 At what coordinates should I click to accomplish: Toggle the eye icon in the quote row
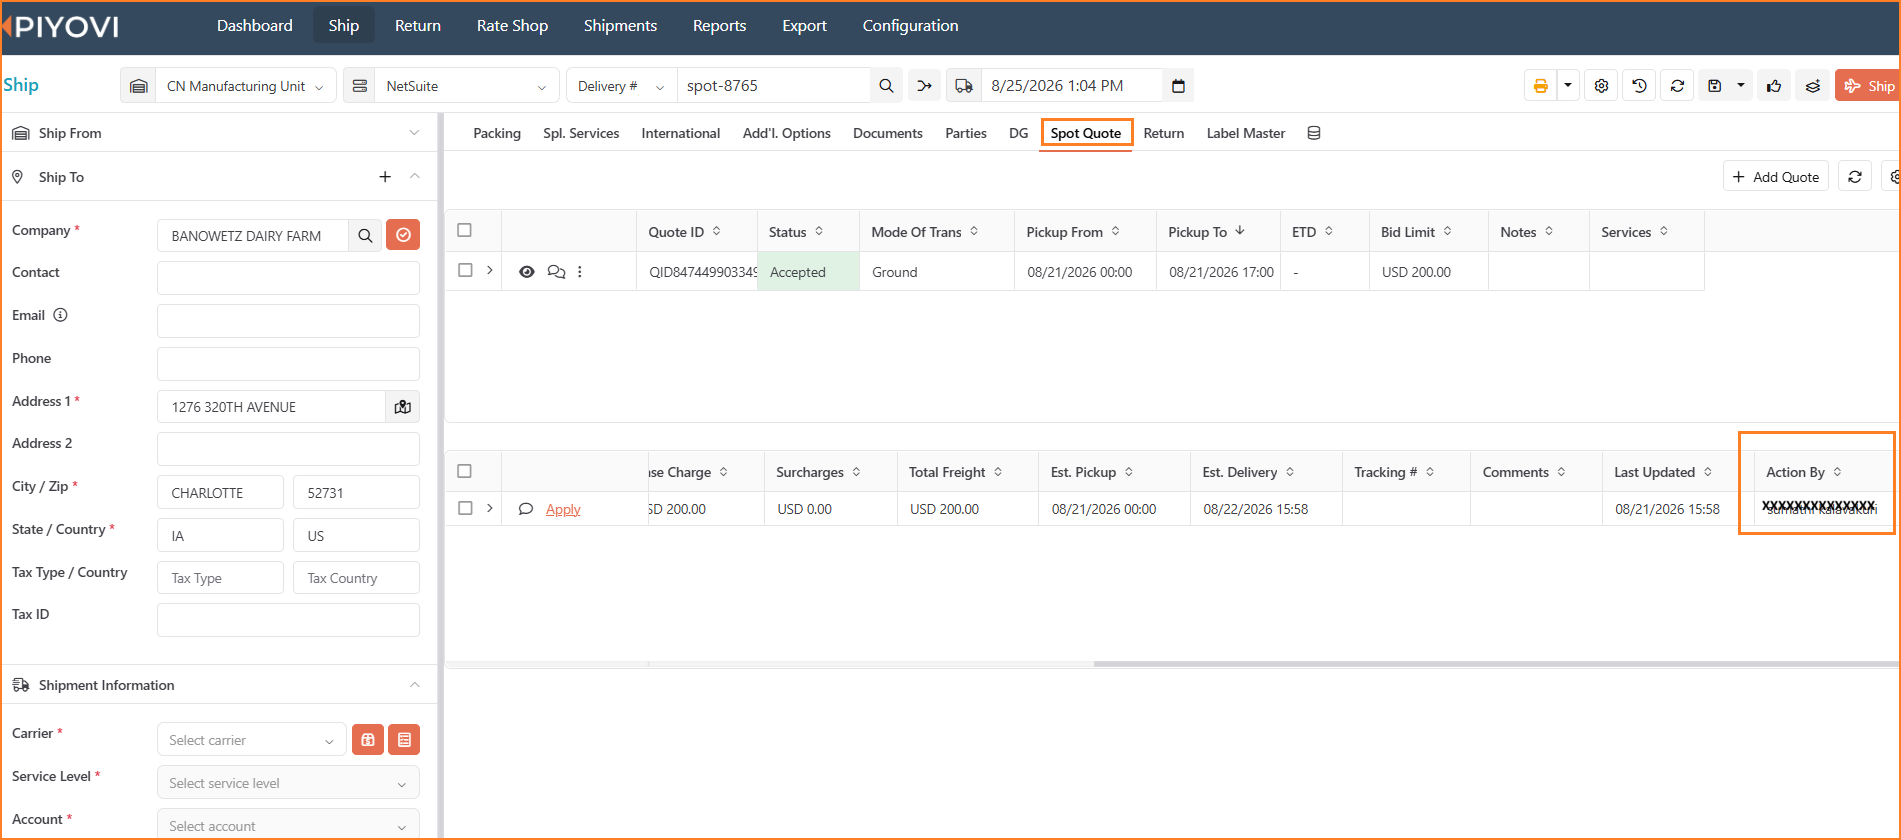pyautogui.click(x=527, y=272)
